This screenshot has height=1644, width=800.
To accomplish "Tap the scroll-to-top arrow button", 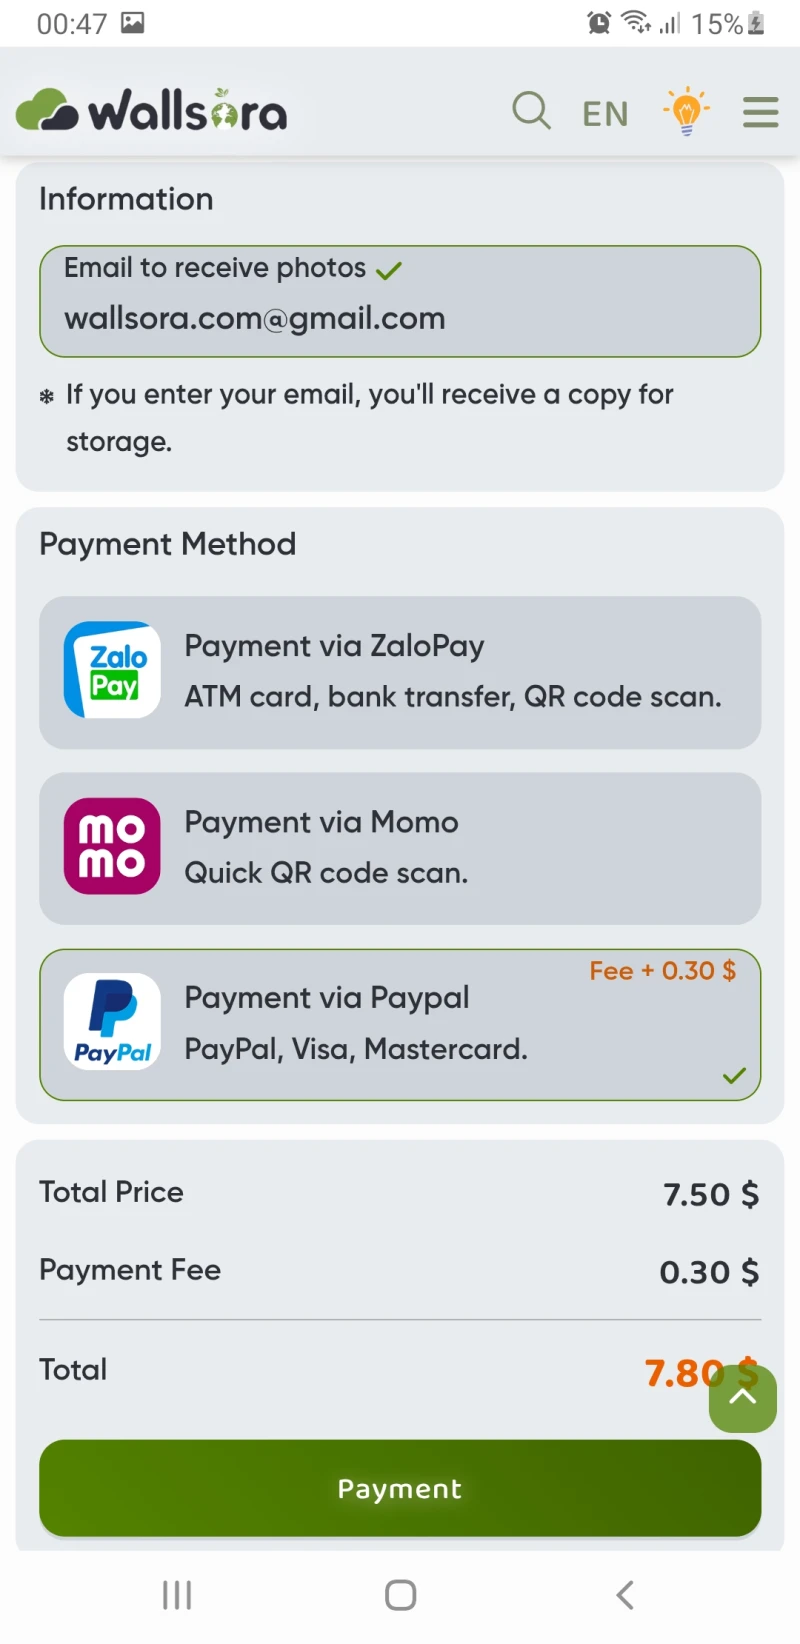I will [x=743, y=1398].
